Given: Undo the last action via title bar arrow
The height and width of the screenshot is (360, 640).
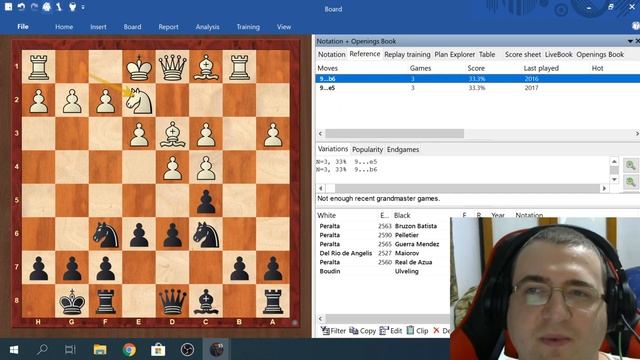Looking at the screenshot, I should pos(21,7).
